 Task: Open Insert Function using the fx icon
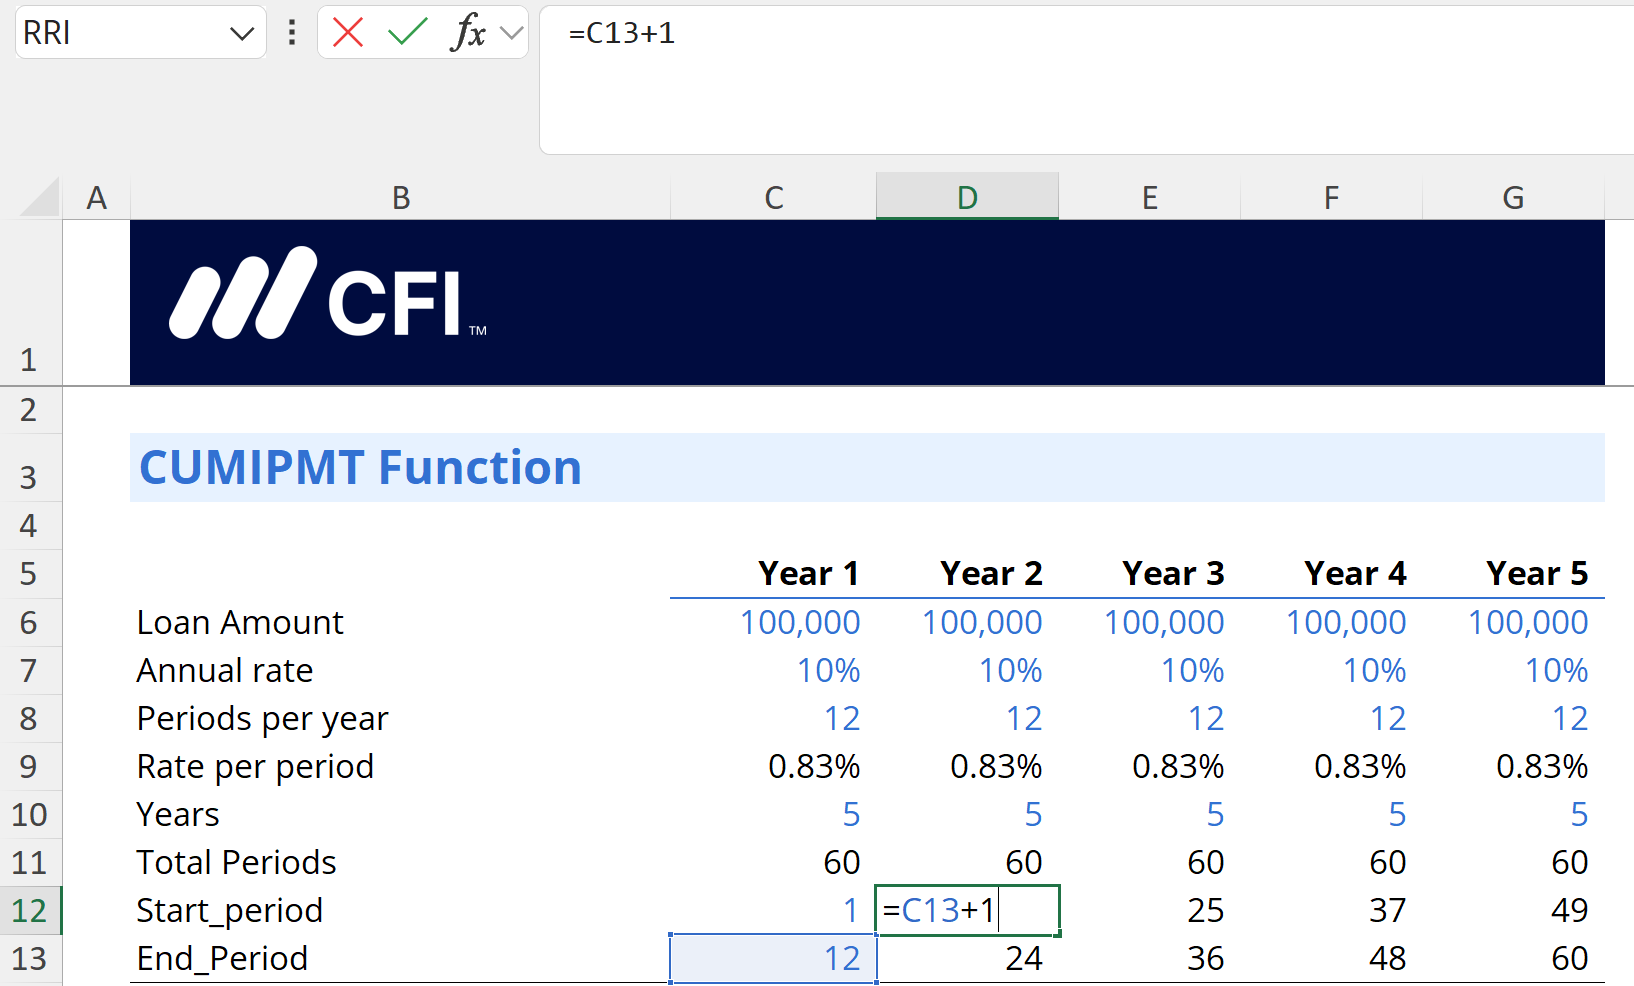click(467, 33)
